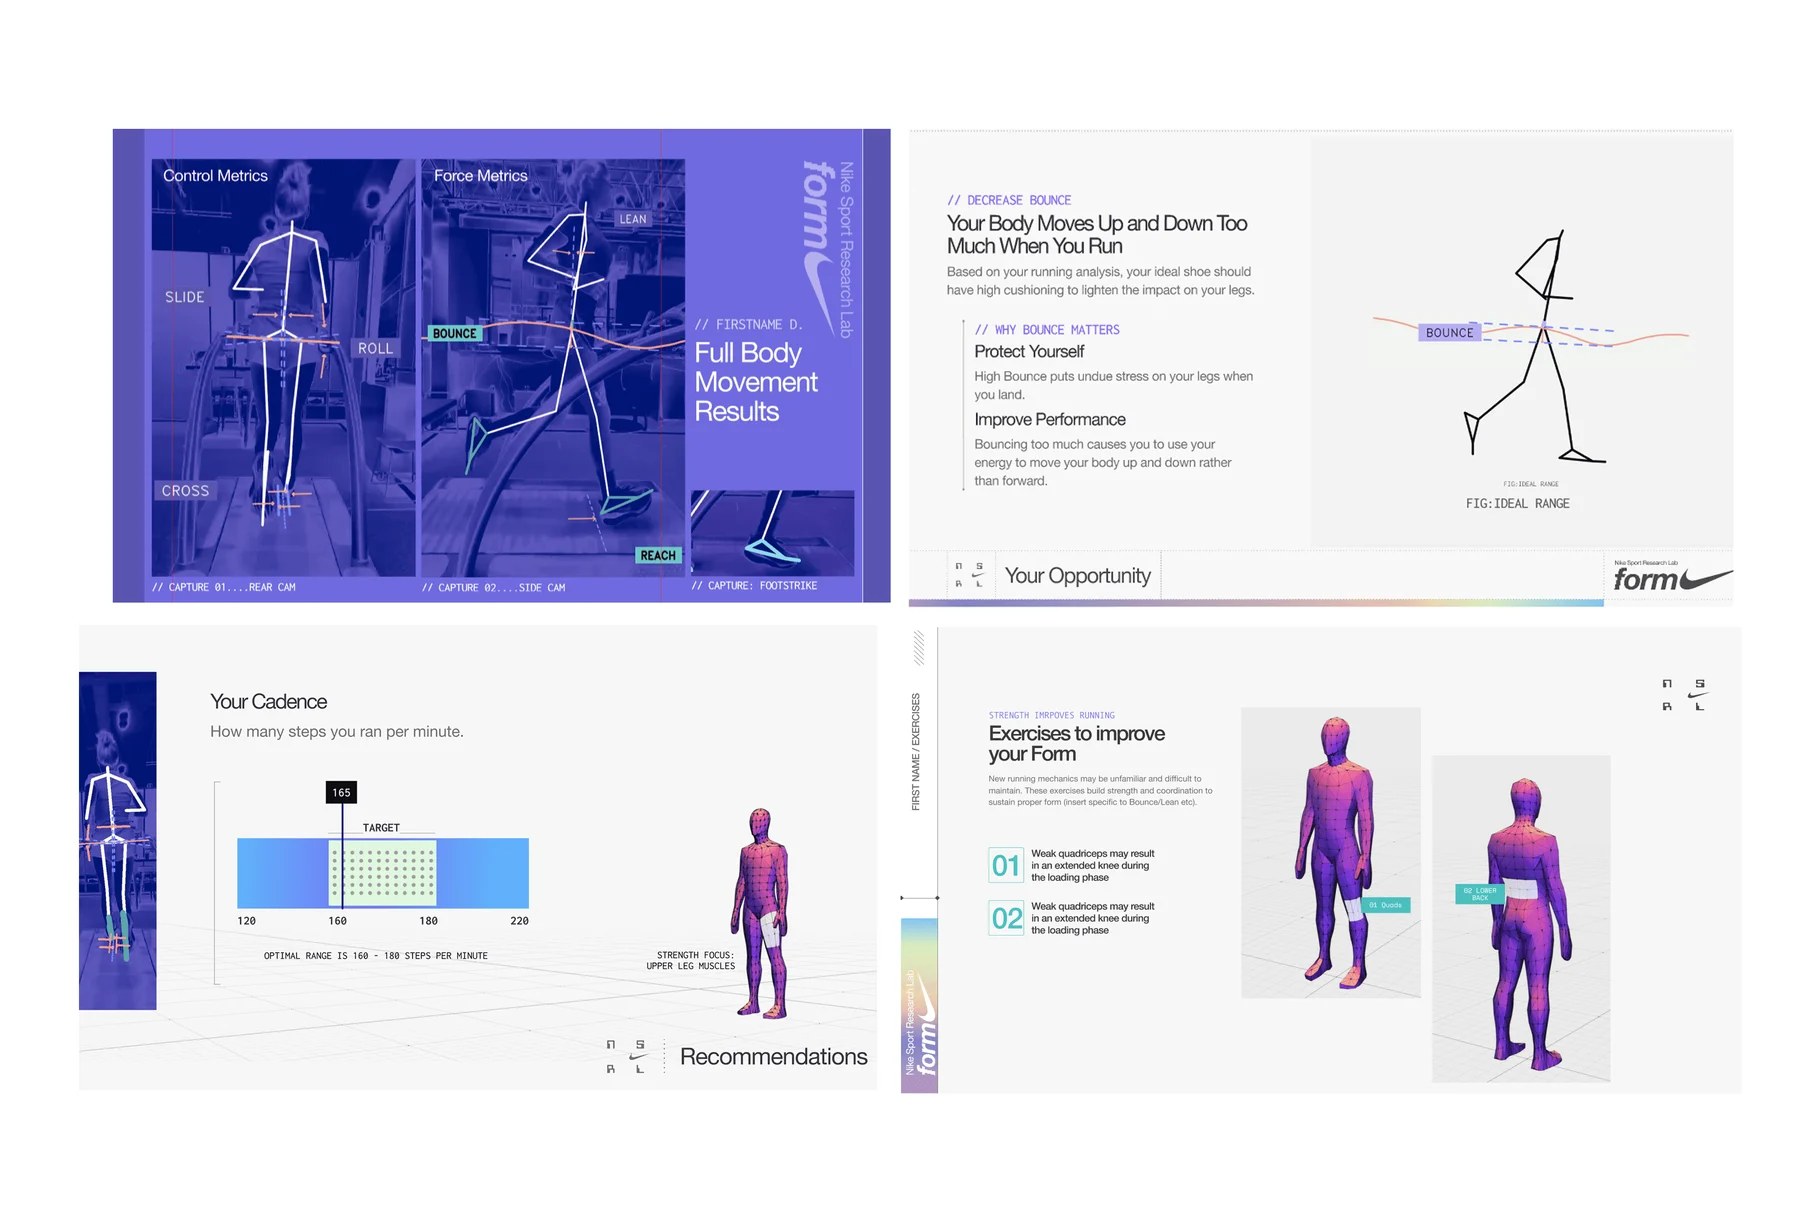Click the NSRL logo icon above the exercise figures
The image size is (1800, 1214).
[1683, 695]
